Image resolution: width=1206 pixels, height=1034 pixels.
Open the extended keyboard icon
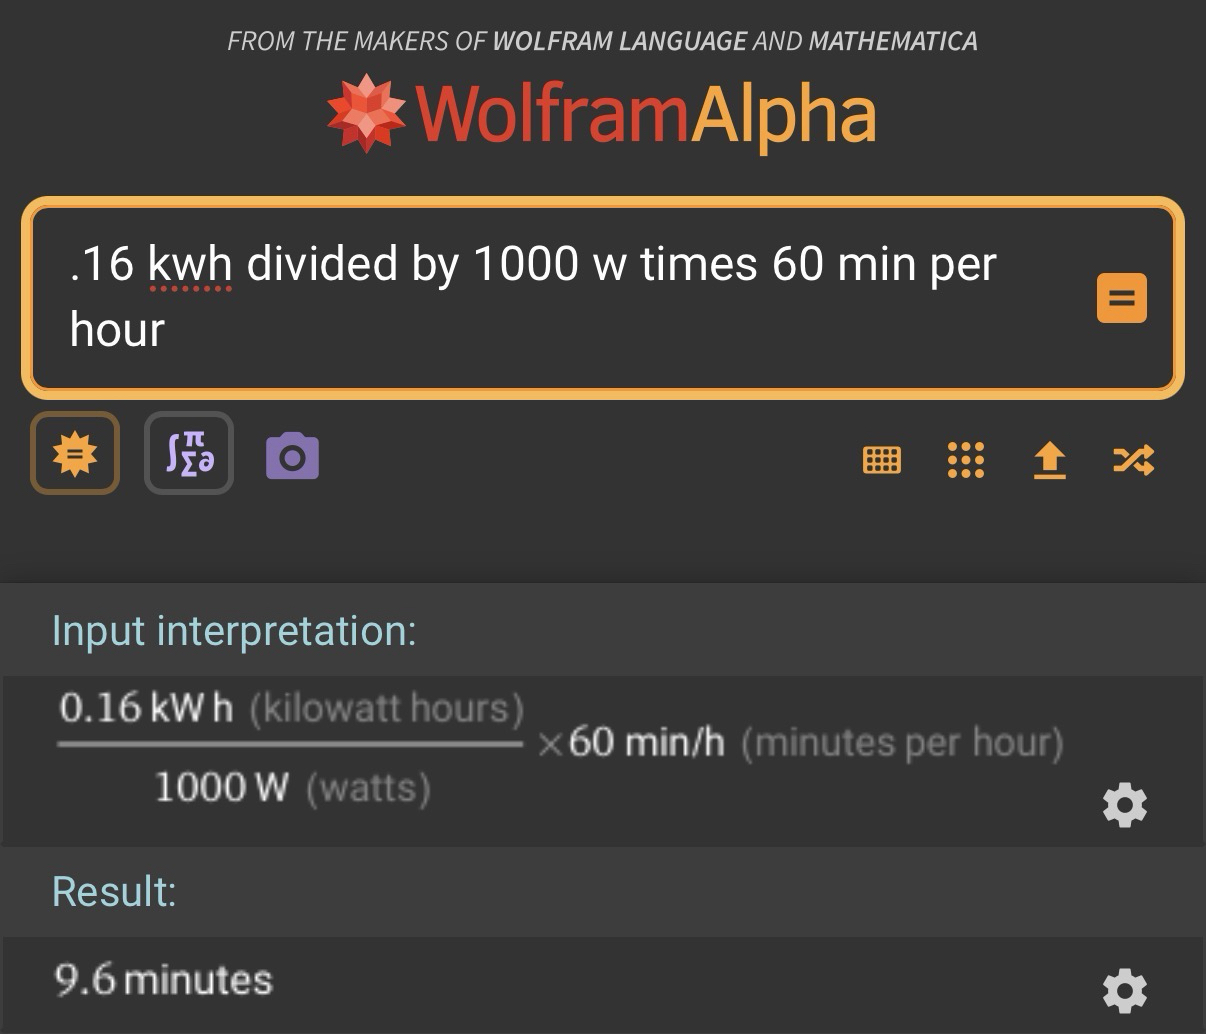881,460
